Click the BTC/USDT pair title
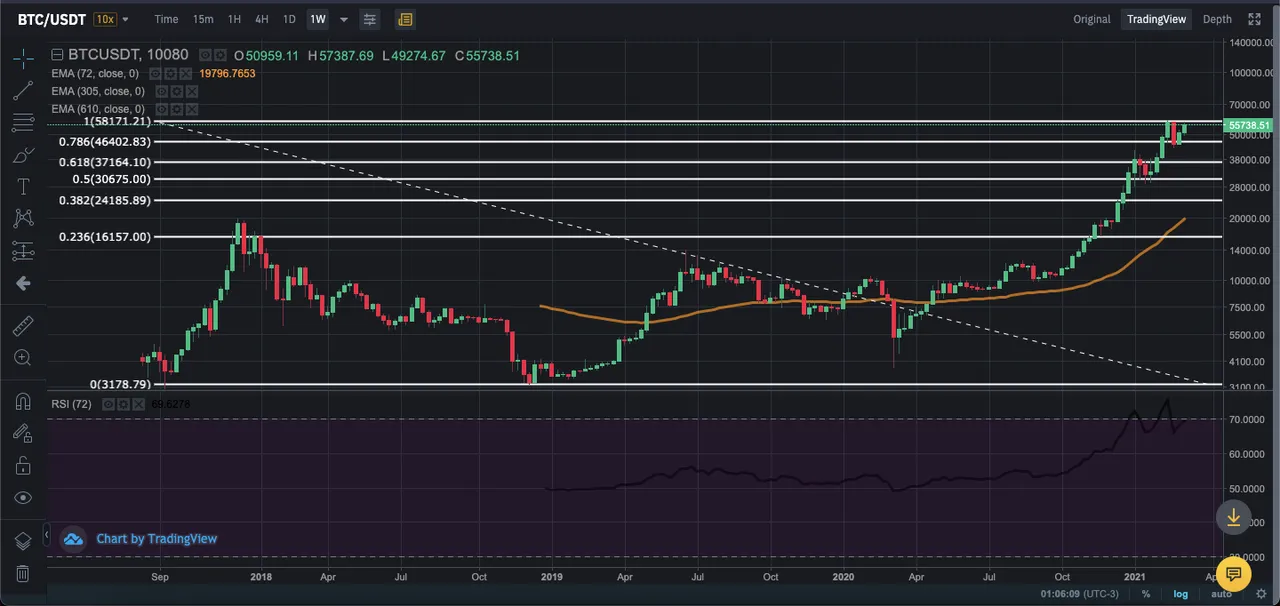The image size is (1280, 606). 52,19
